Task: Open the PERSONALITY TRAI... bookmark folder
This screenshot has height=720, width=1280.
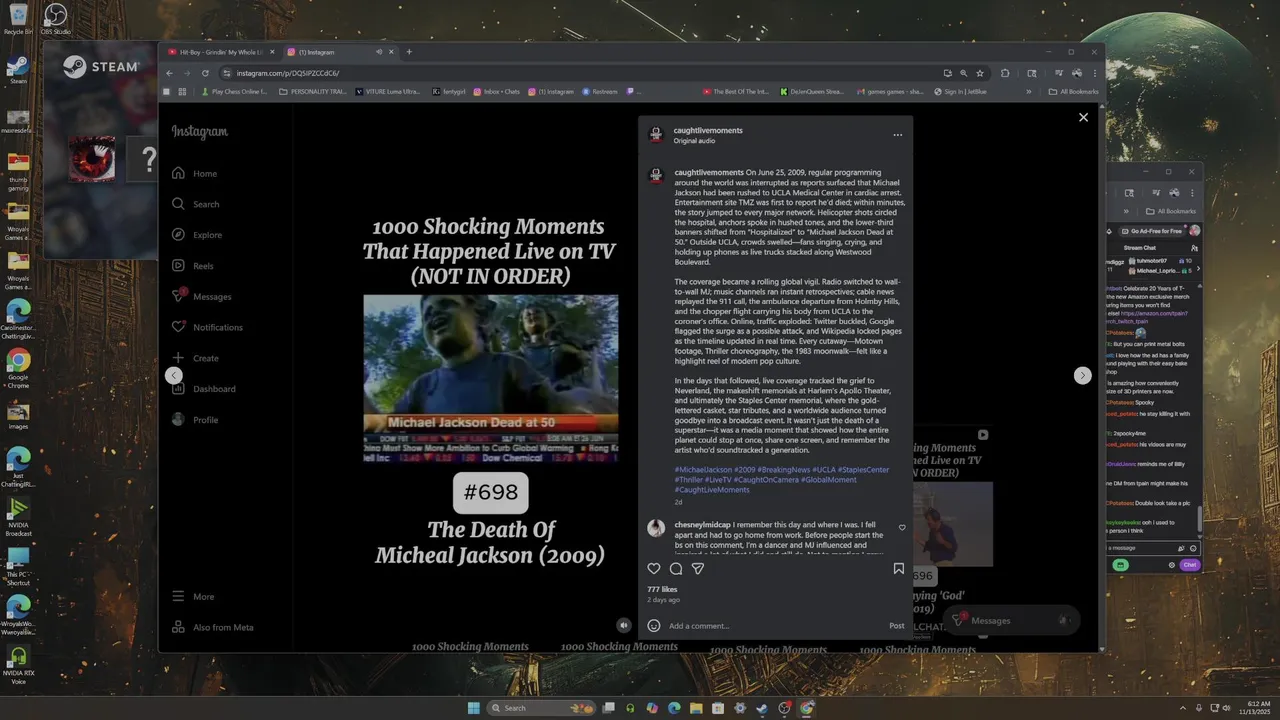Action: (x=313, y=91)
